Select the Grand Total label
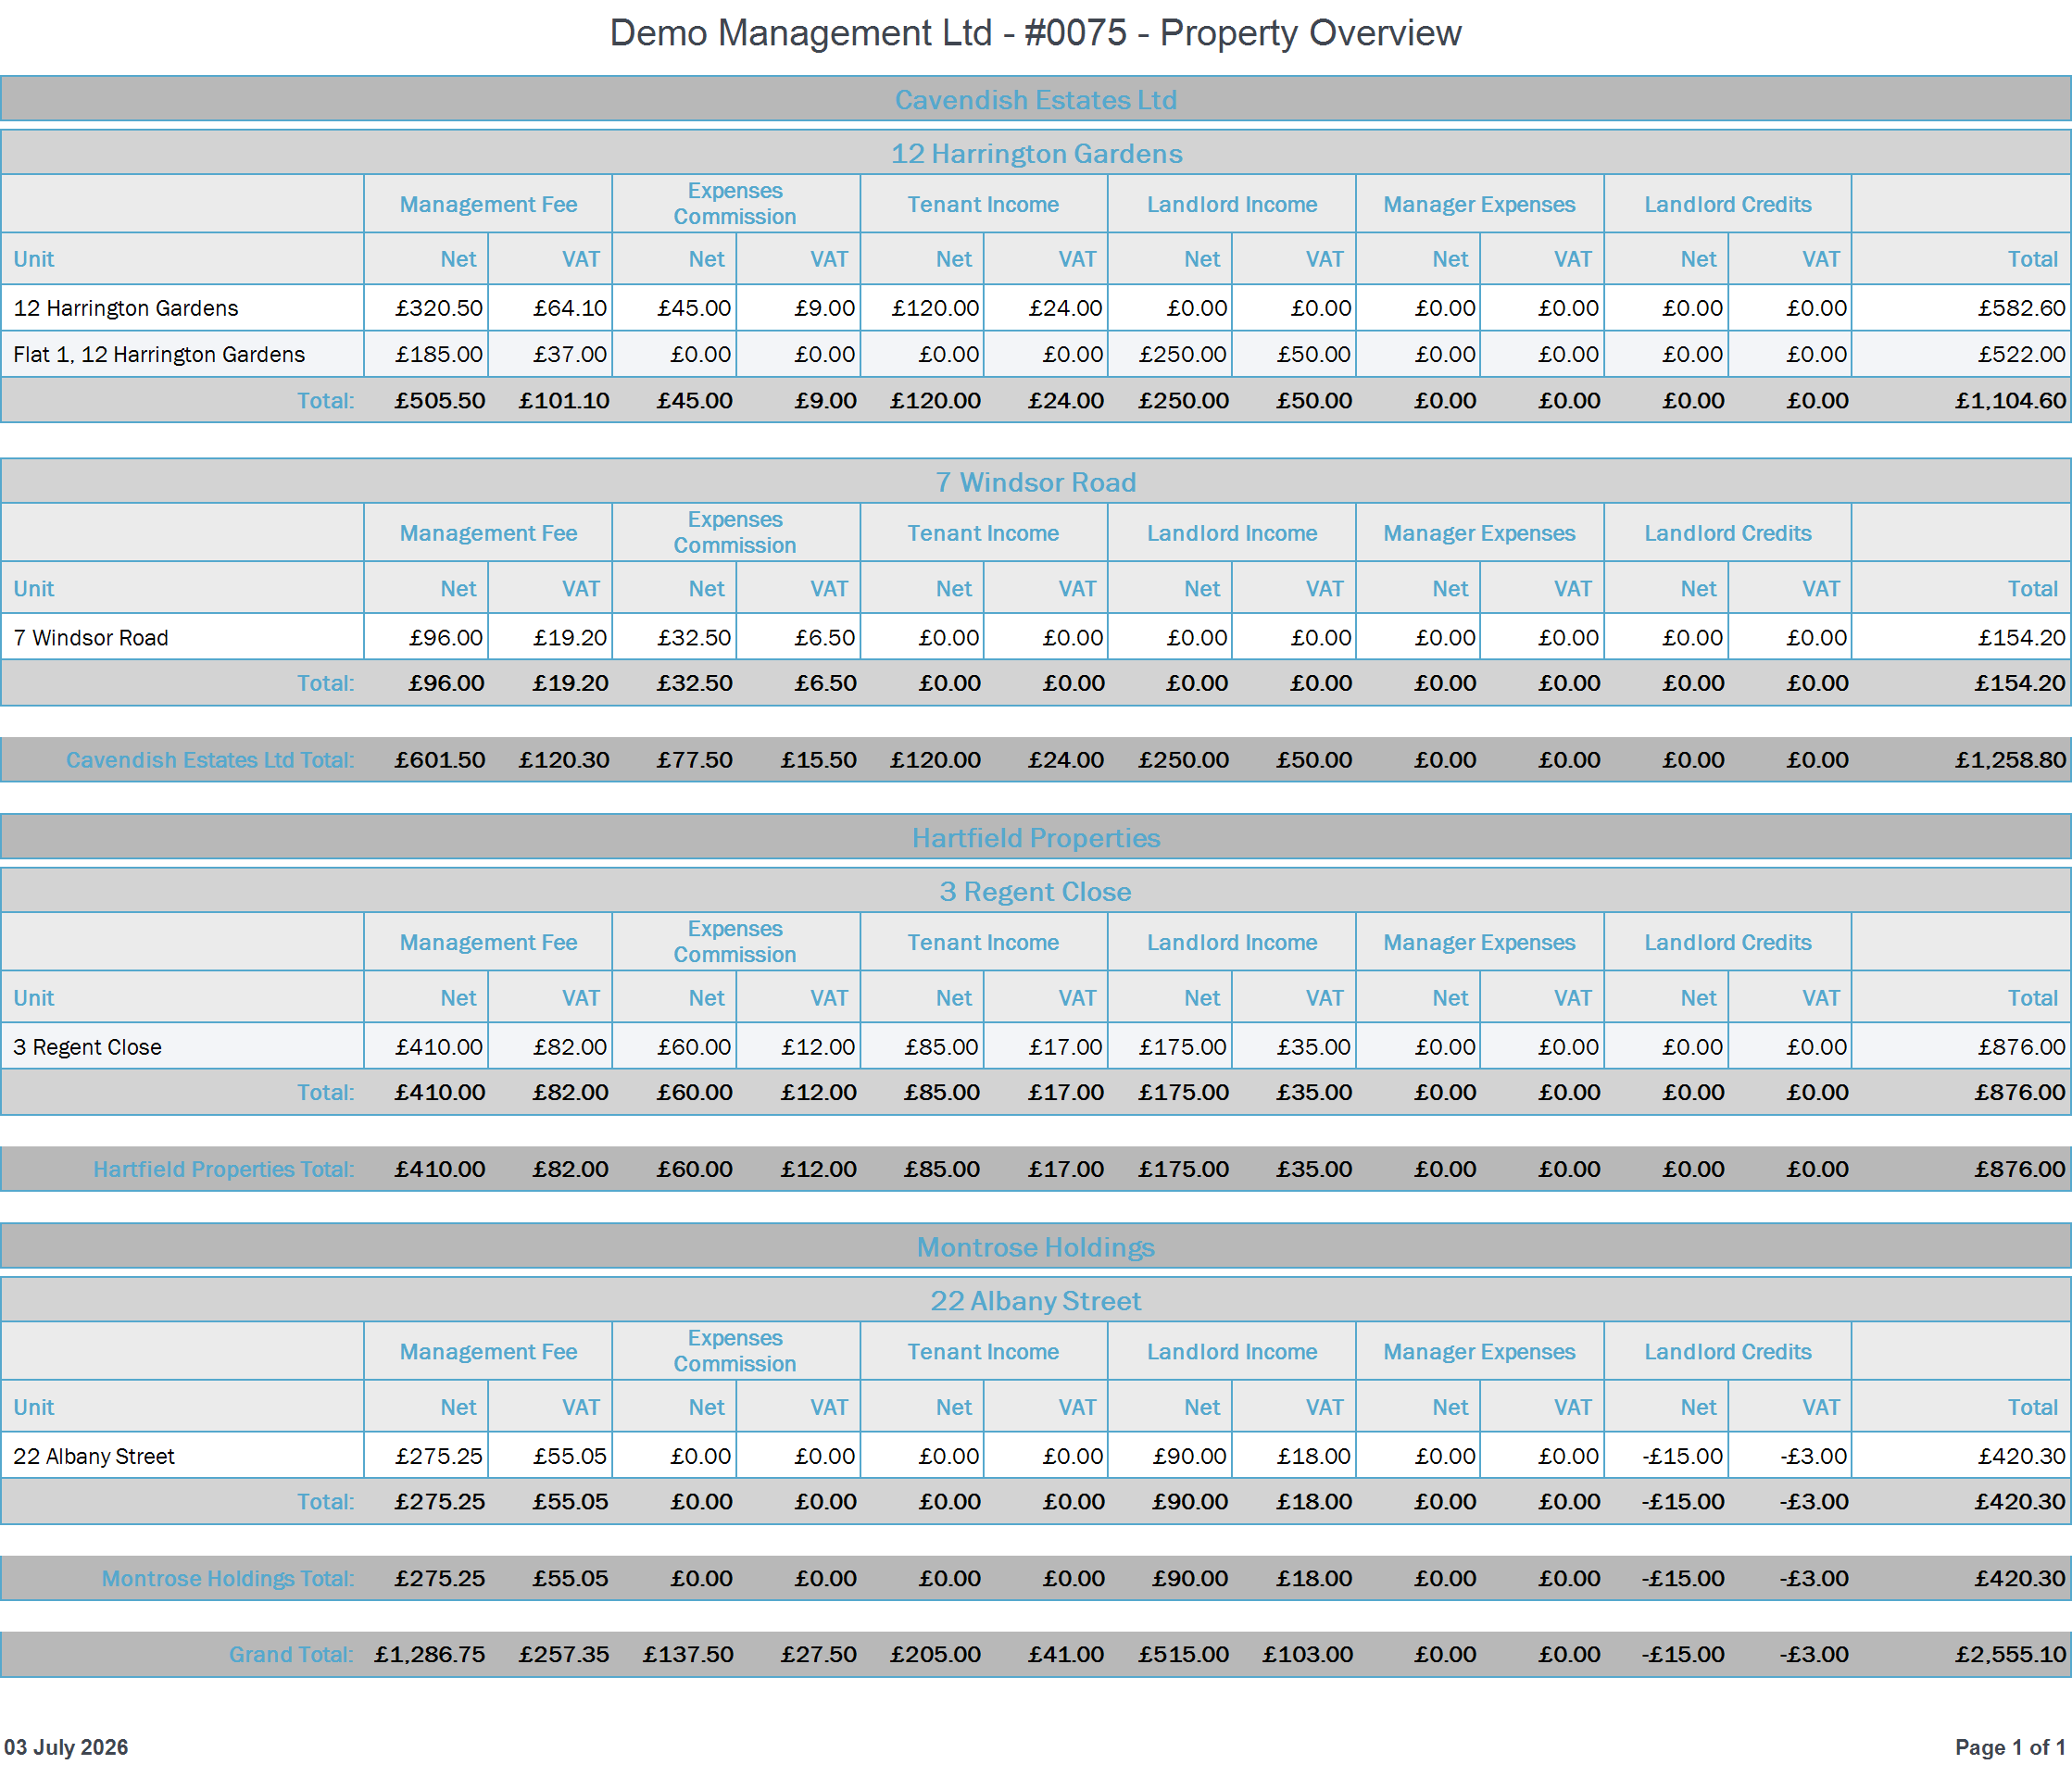The height and width of the screenshot is (1777, 2072). coord(291,1654)
